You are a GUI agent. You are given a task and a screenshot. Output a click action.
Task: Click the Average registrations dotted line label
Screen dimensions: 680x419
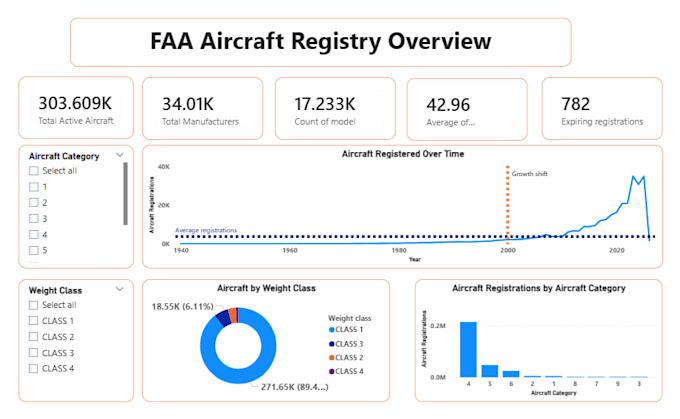206,230
